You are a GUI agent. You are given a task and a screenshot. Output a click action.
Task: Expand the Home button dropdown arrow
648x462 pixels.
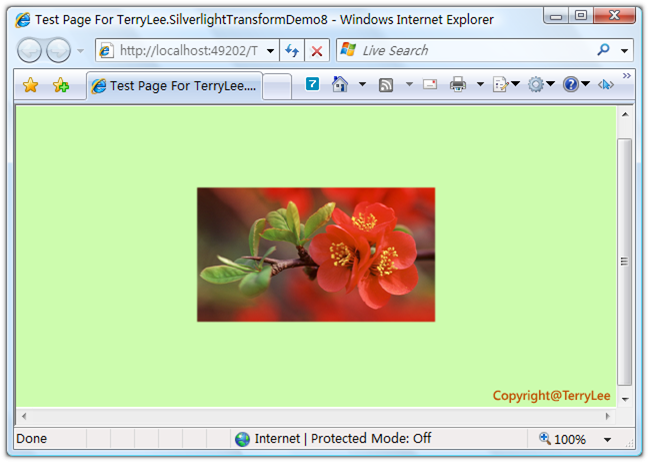coord(362,84)
